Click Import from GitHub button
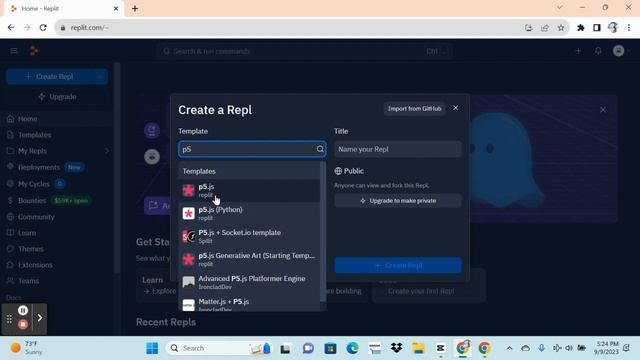The height and width of the screenshot is (360, 640). (414, 109)
